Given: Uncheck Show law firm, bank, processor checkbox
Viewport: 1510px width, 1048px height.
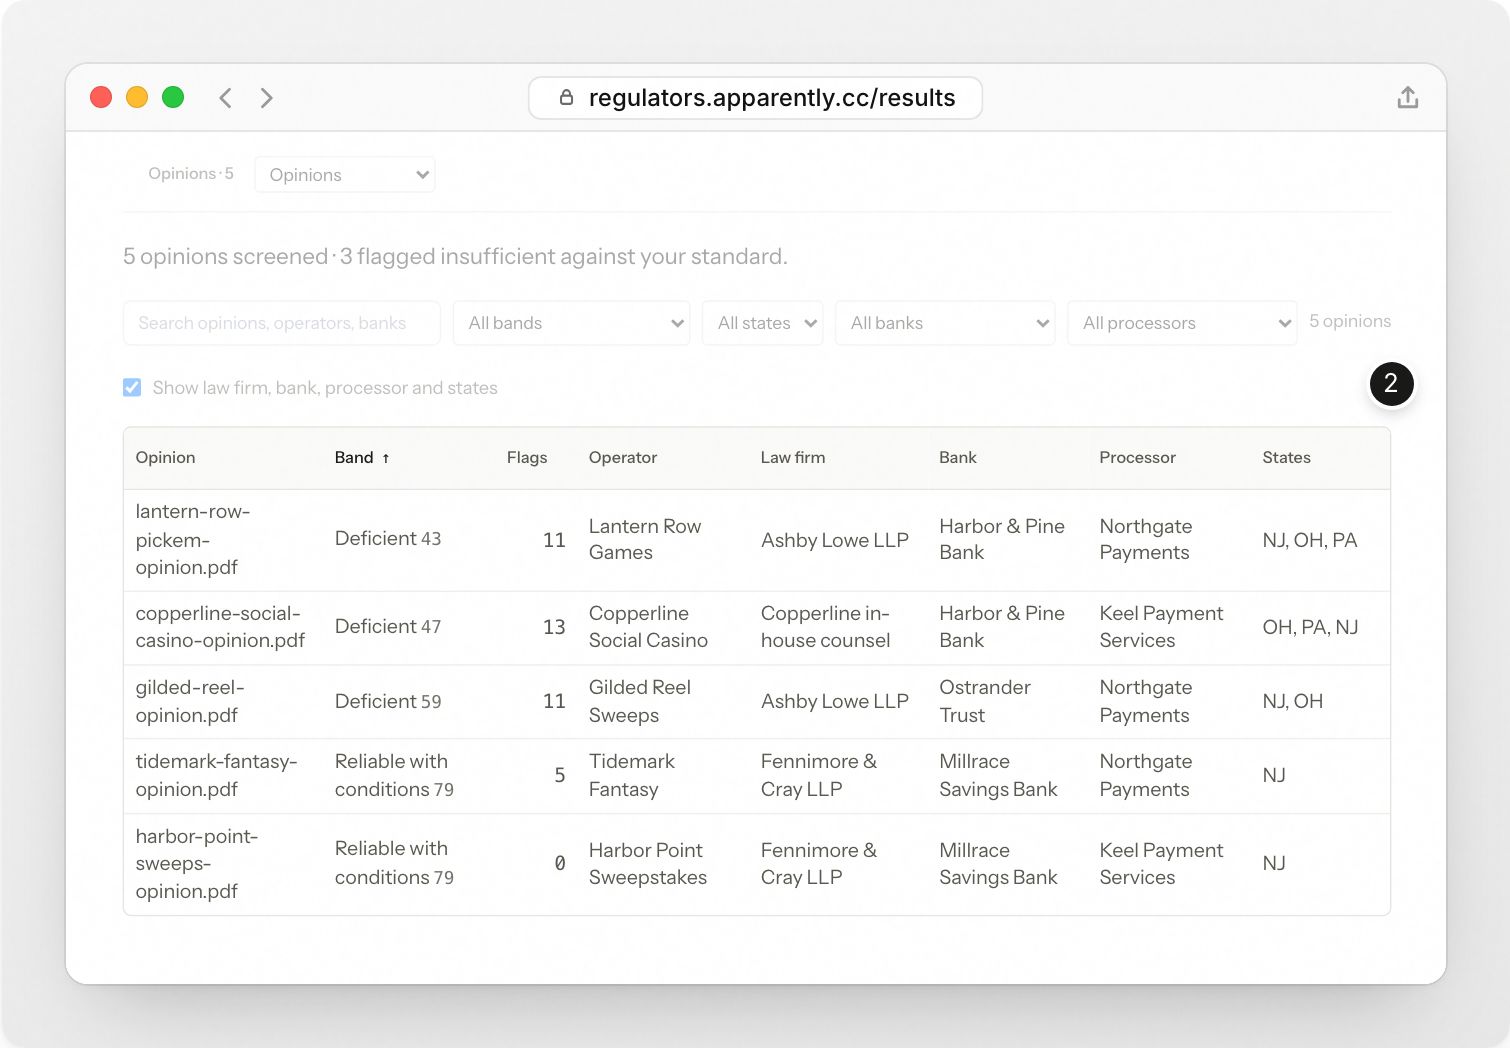Looking at the screenshot, I should click(x=132, y=387).
